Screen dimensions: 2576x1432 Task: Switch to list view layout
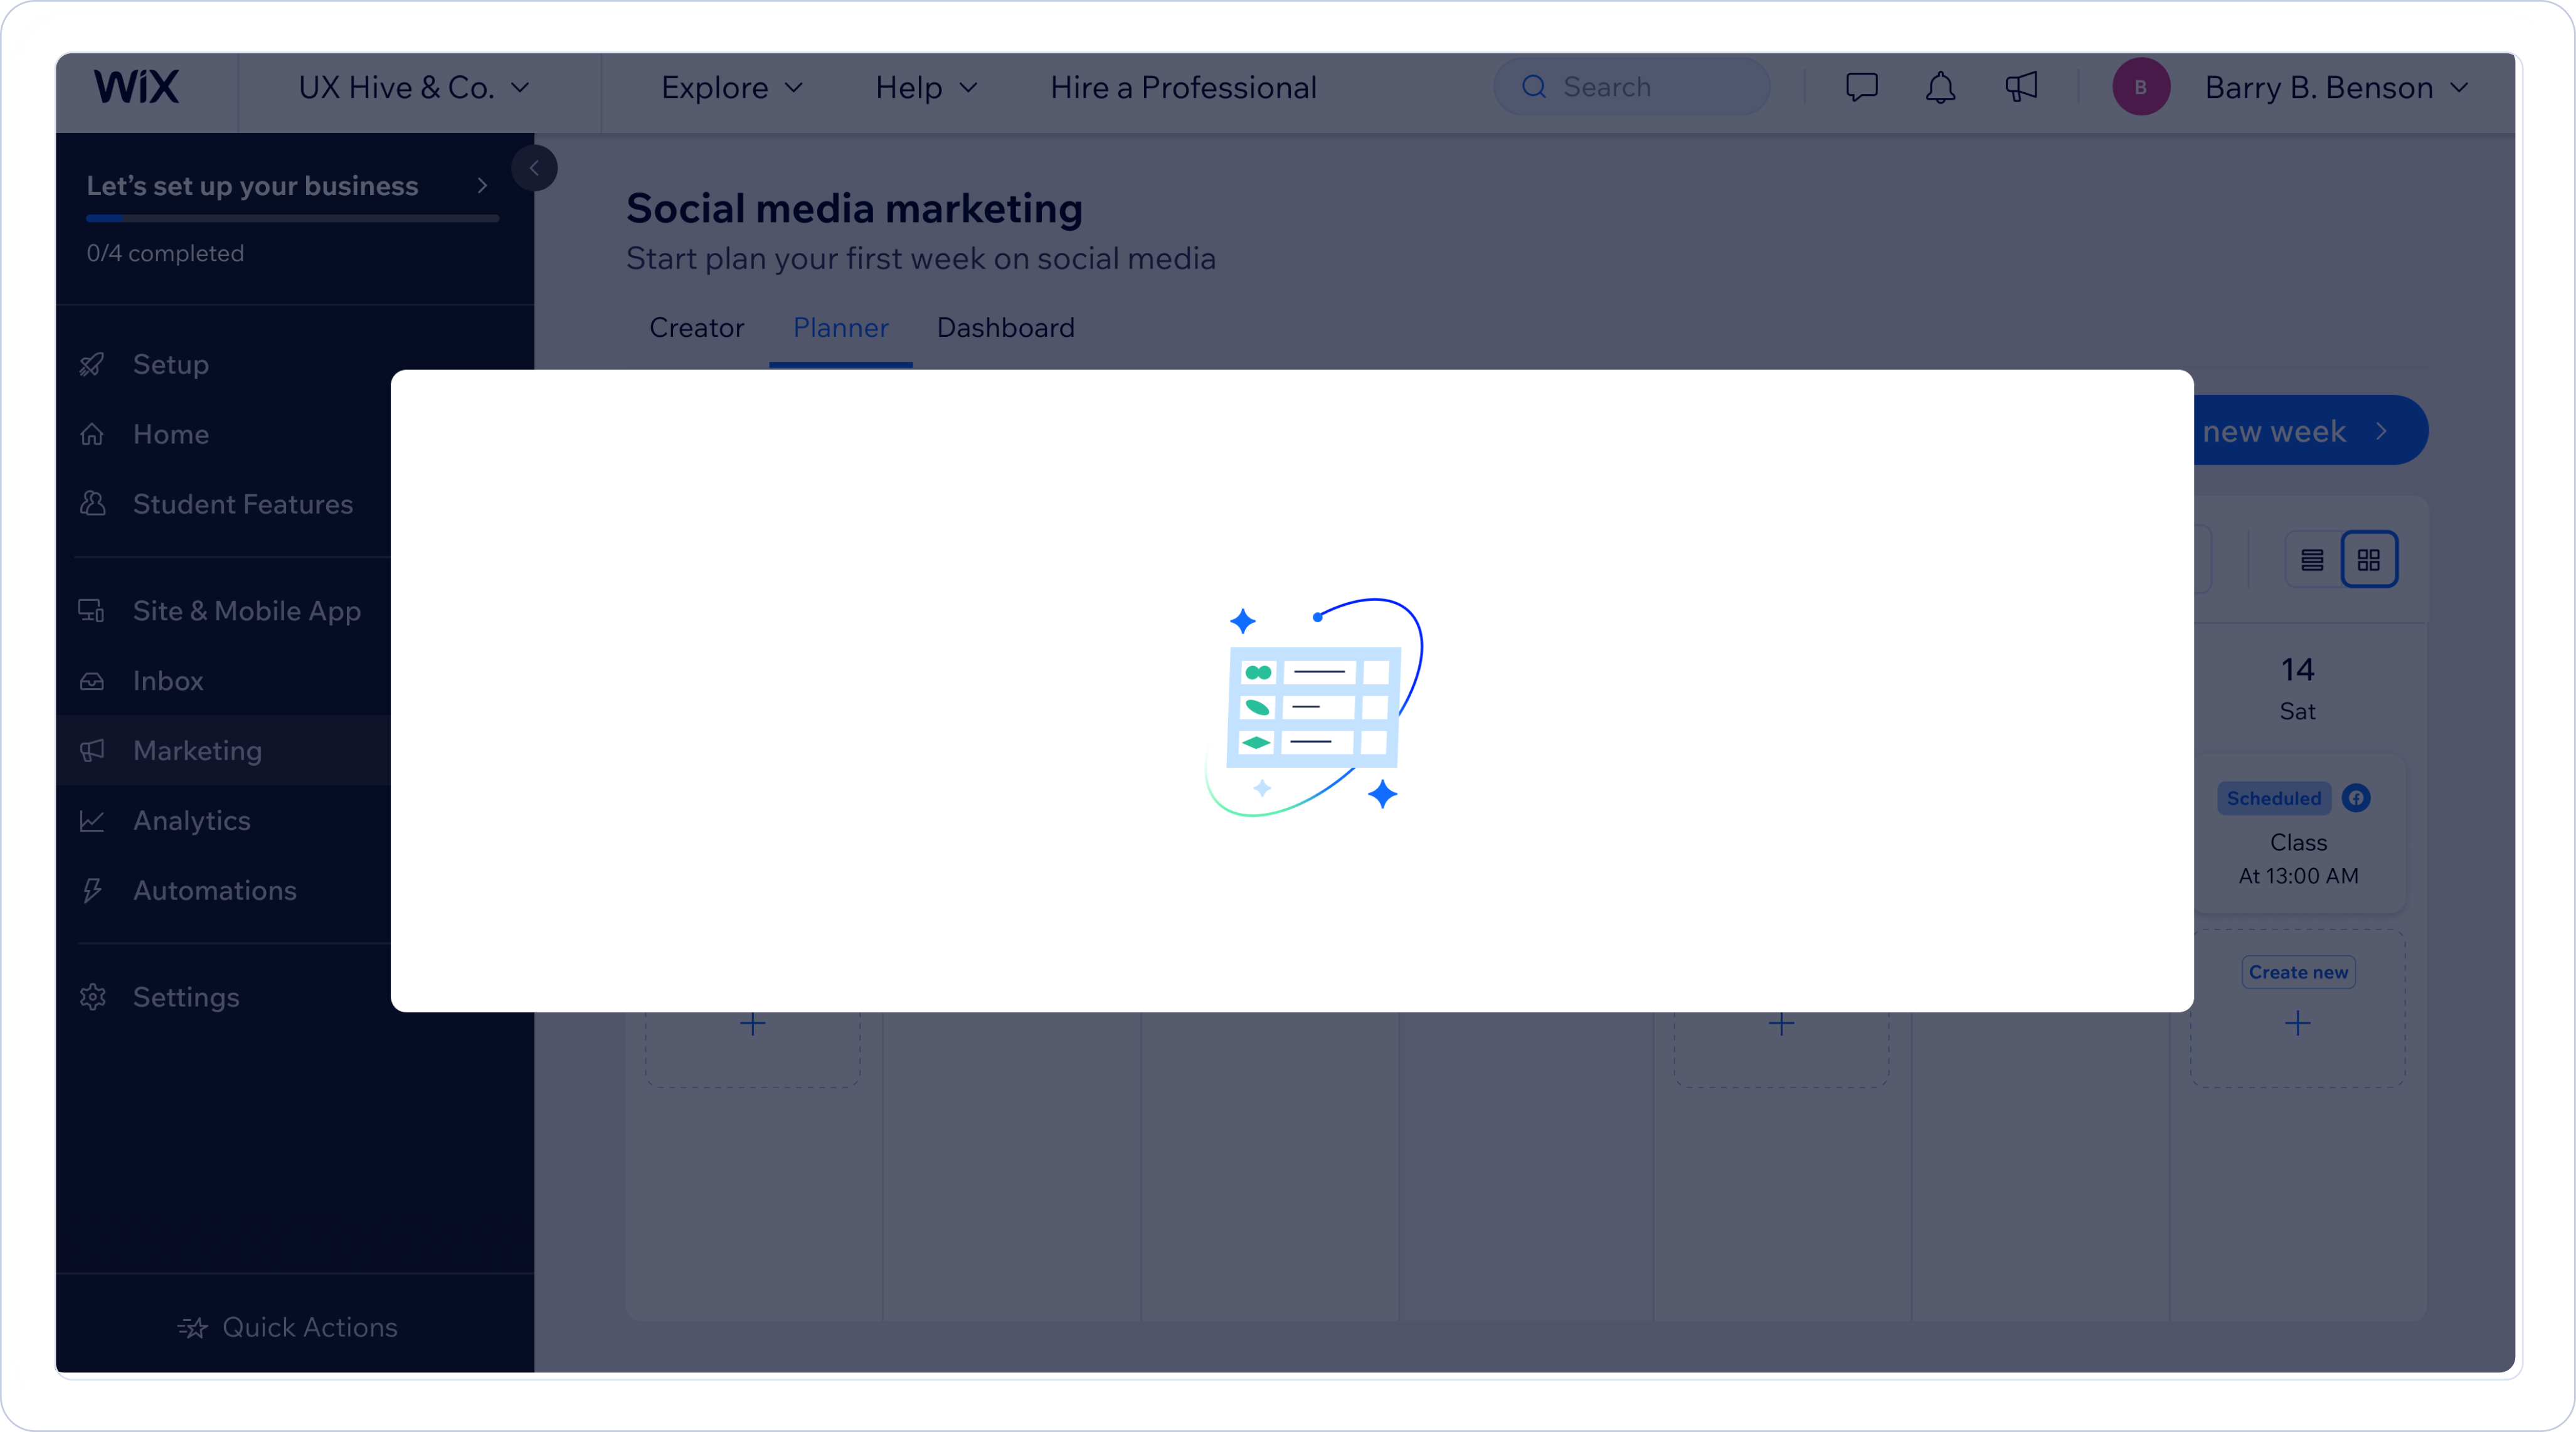pos(2312,560)
